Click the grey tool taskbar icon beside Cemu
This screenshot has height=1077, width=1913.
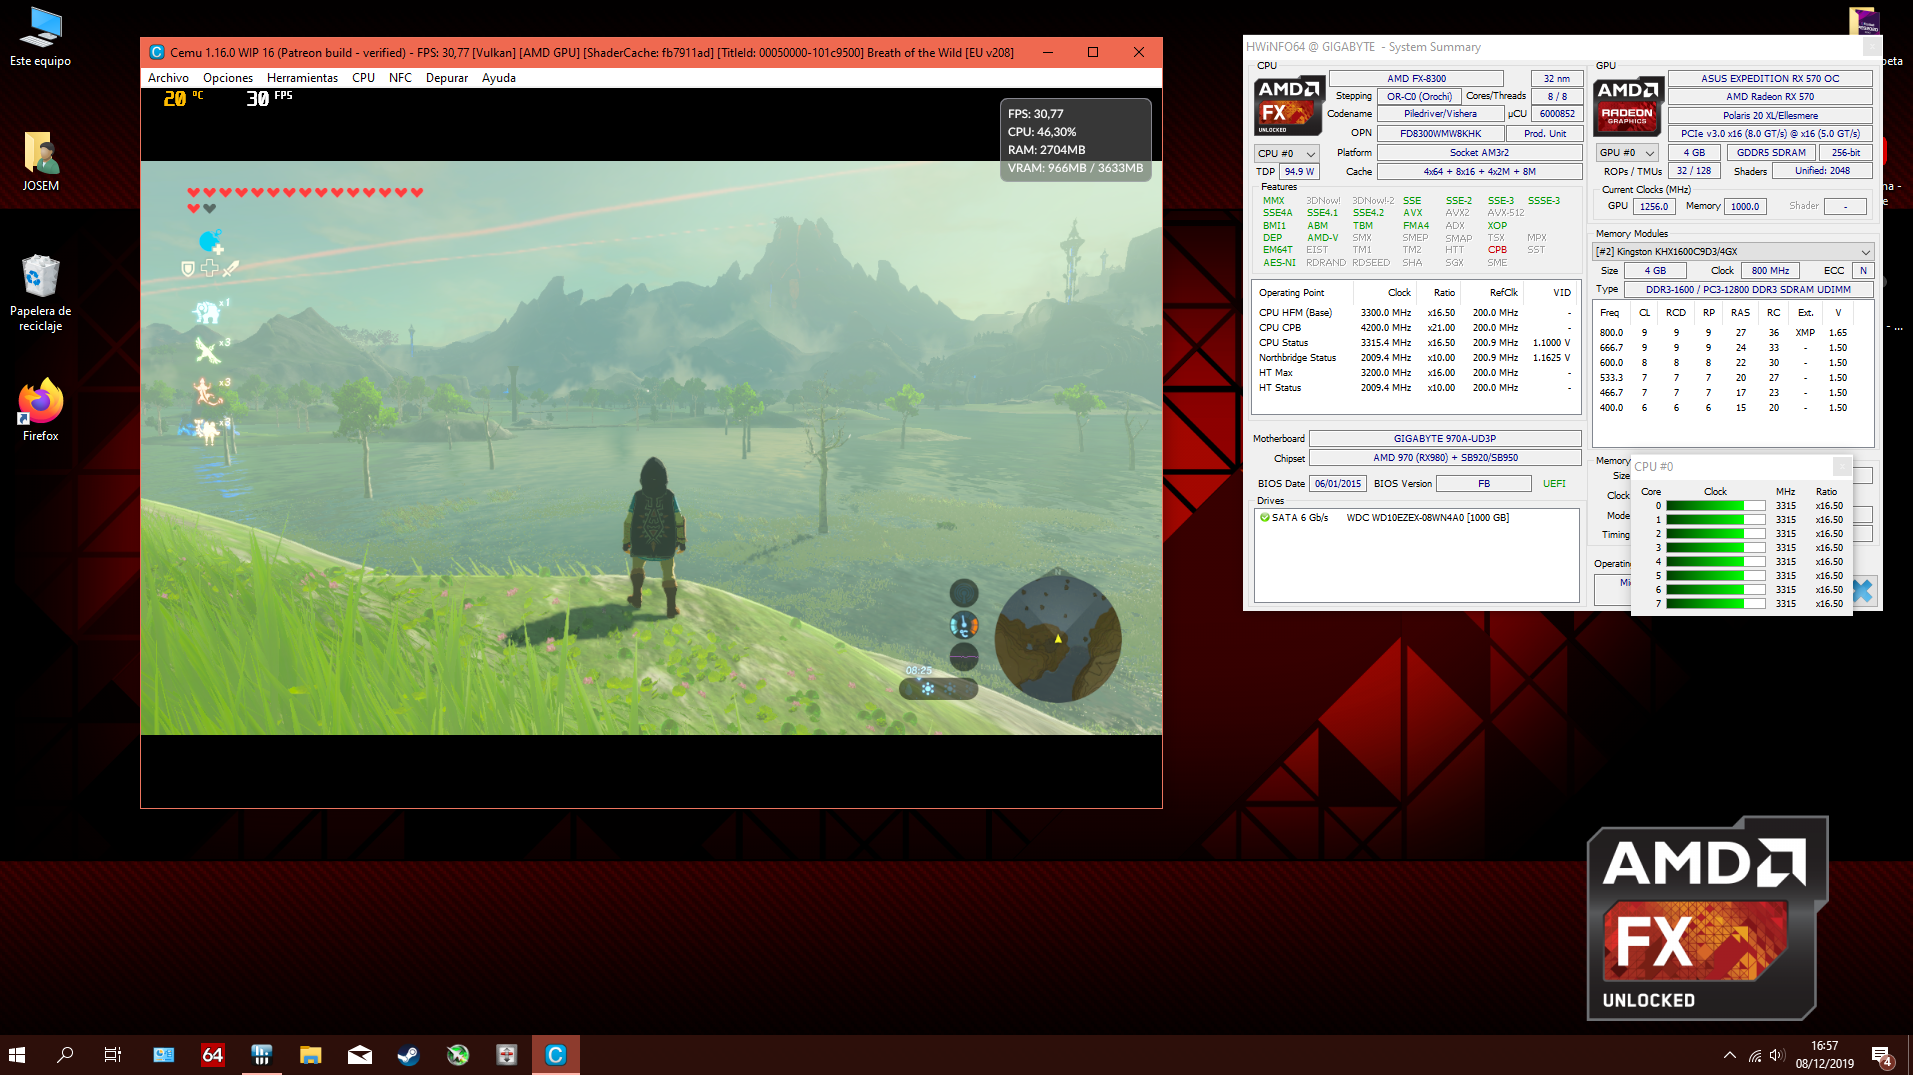[506, 1055]
